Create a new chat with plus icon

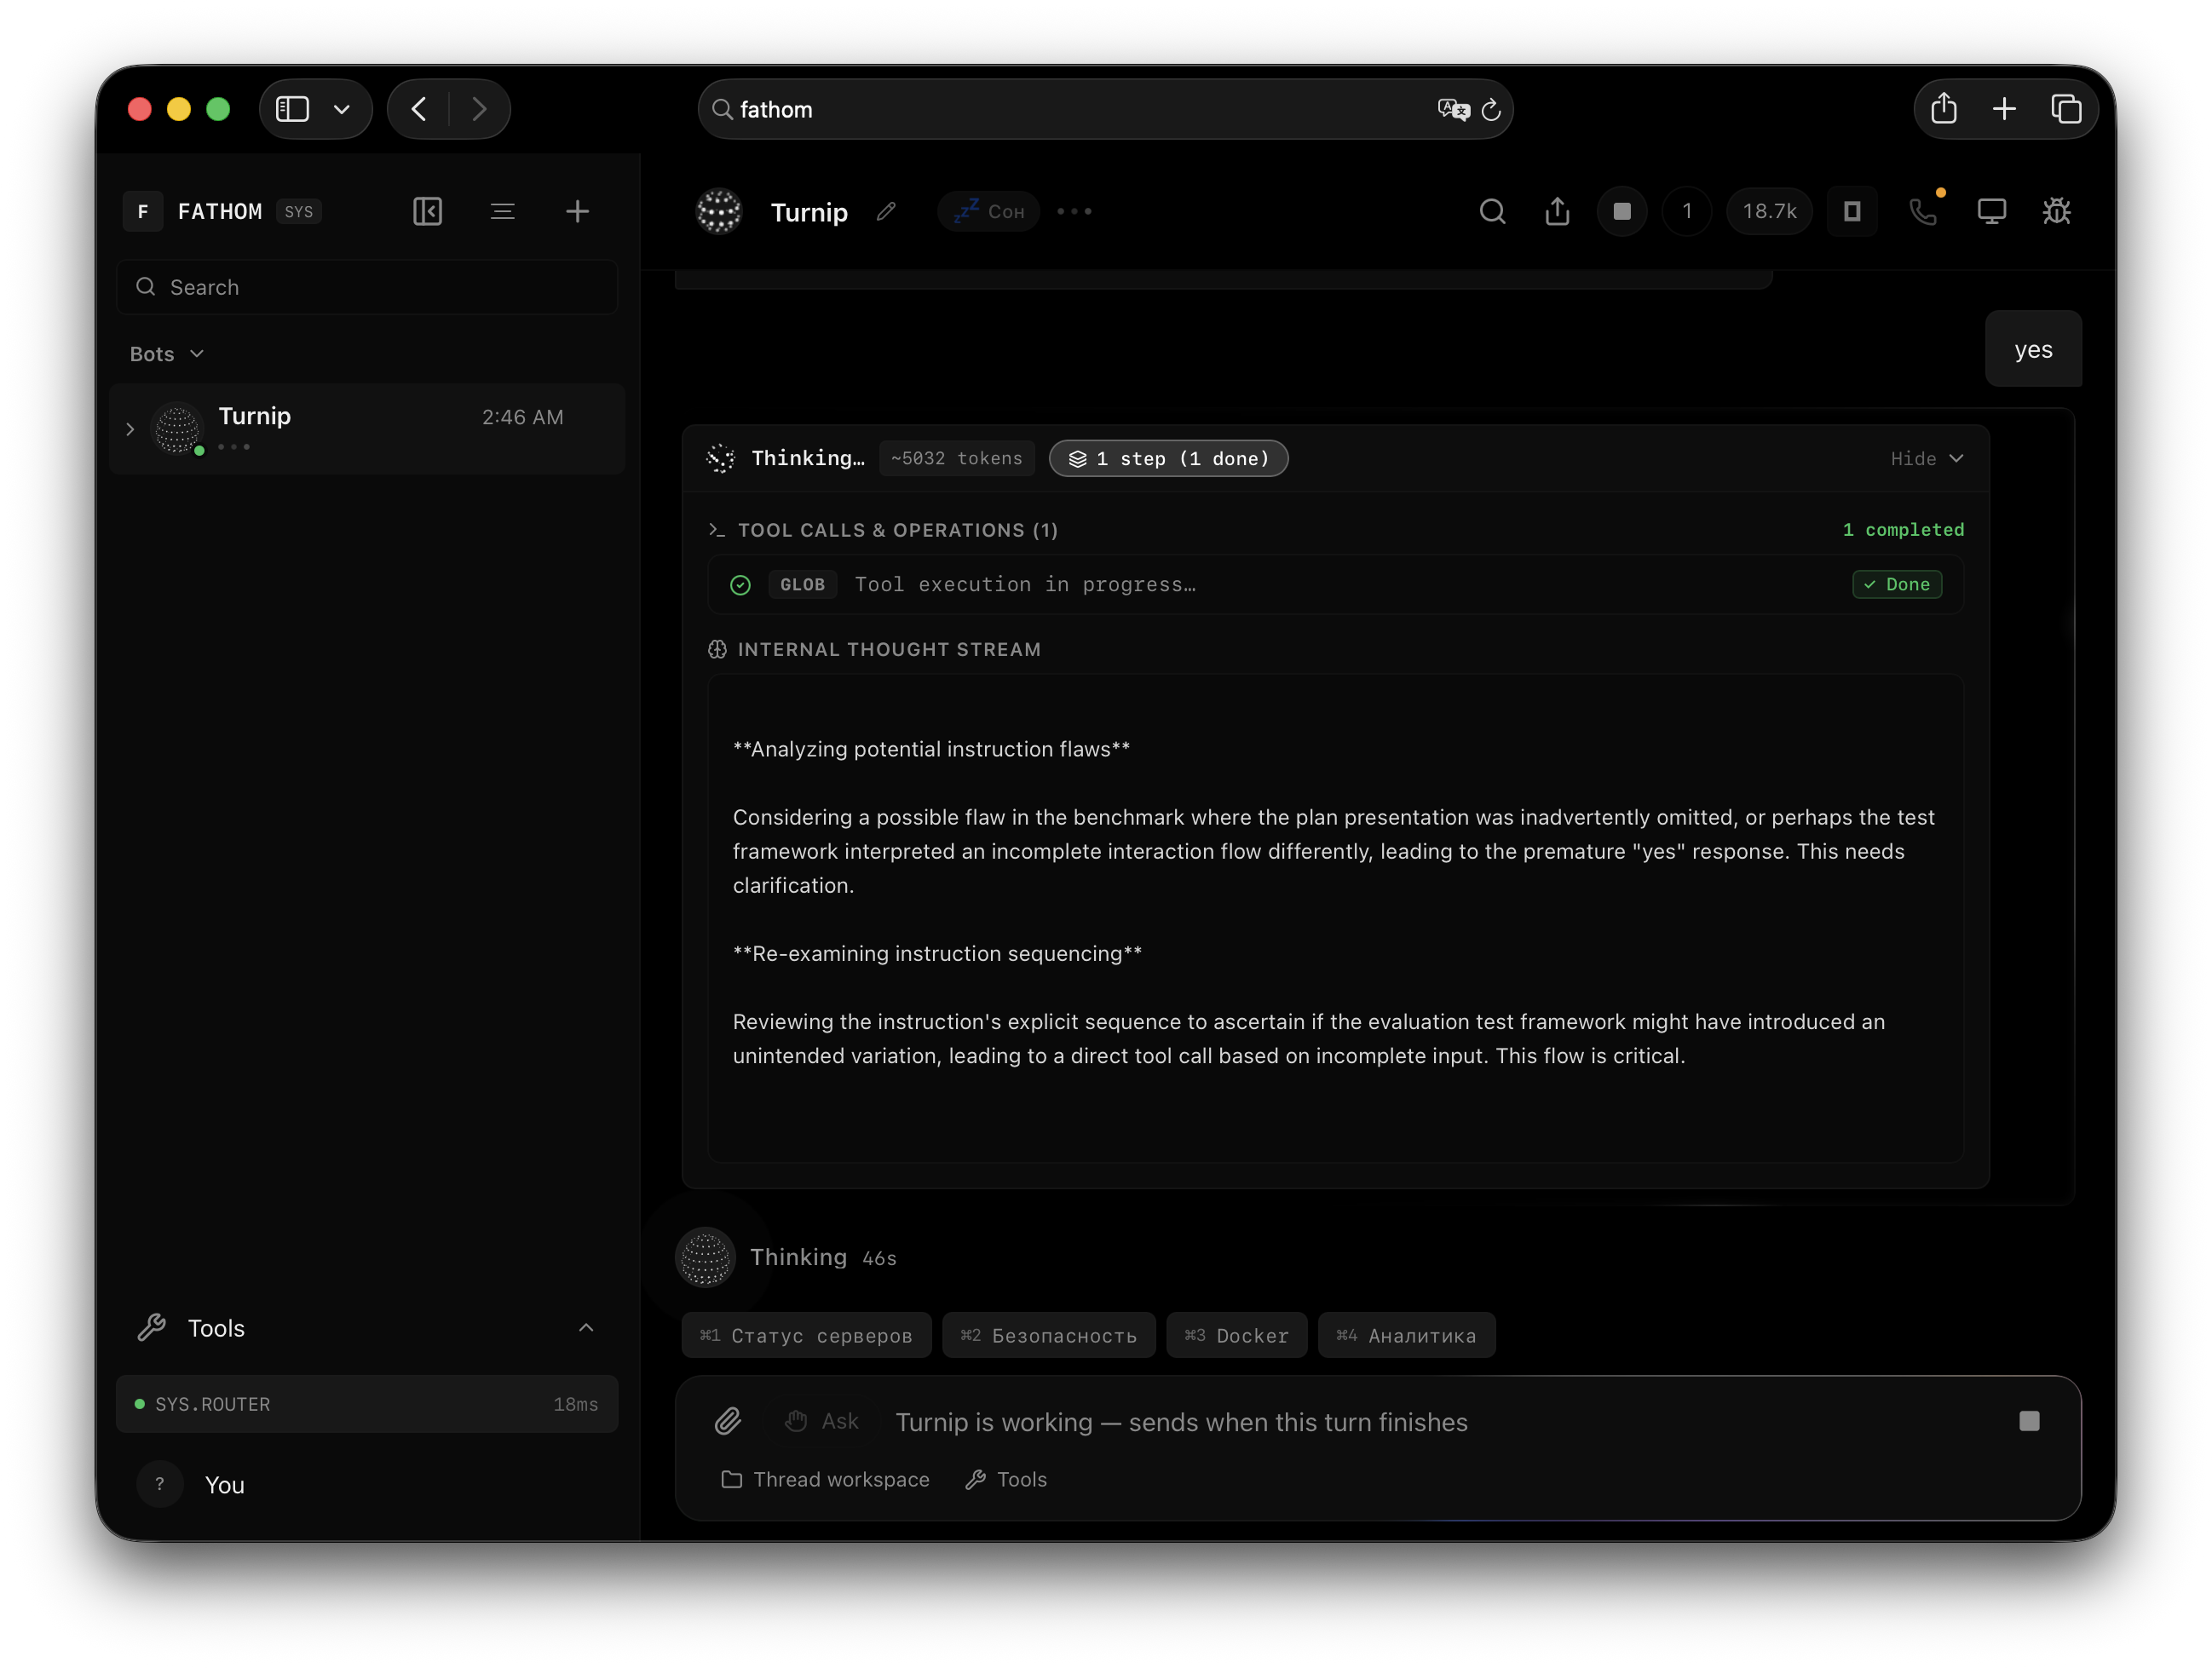(x=577, y=211)
